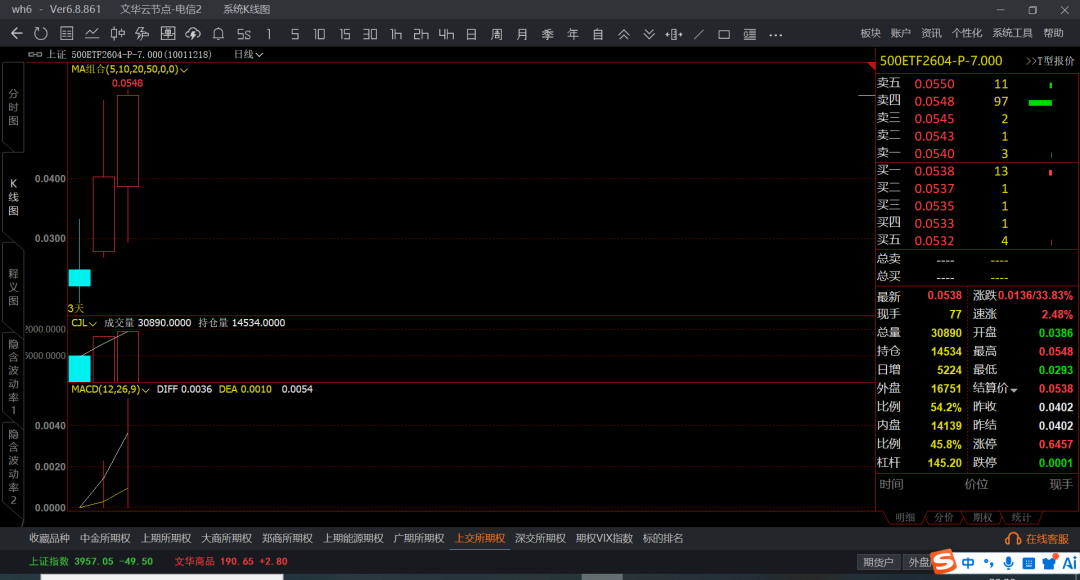Open the more options ellipsis menu

776,34
